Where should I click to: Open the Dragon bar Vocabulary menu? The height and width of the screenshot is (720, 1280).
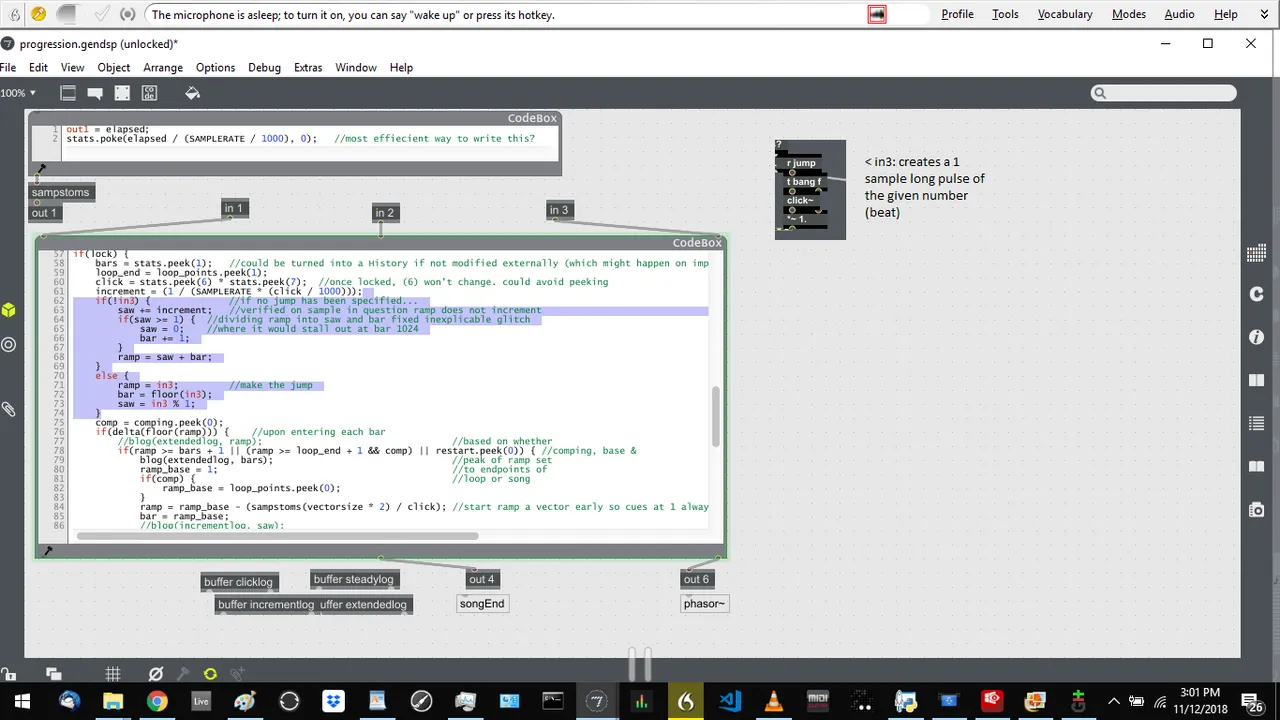point(1065,14)
